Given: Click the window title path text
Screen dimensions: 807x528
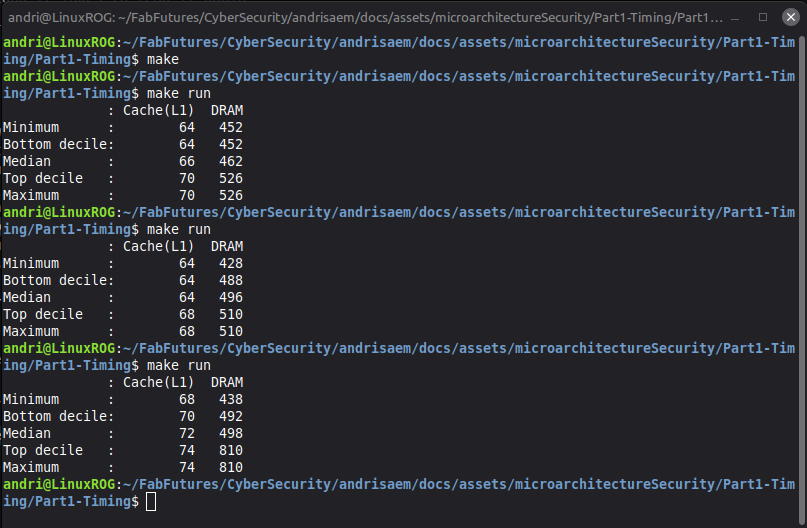Looking at the screenshot, I should (365, 17).
